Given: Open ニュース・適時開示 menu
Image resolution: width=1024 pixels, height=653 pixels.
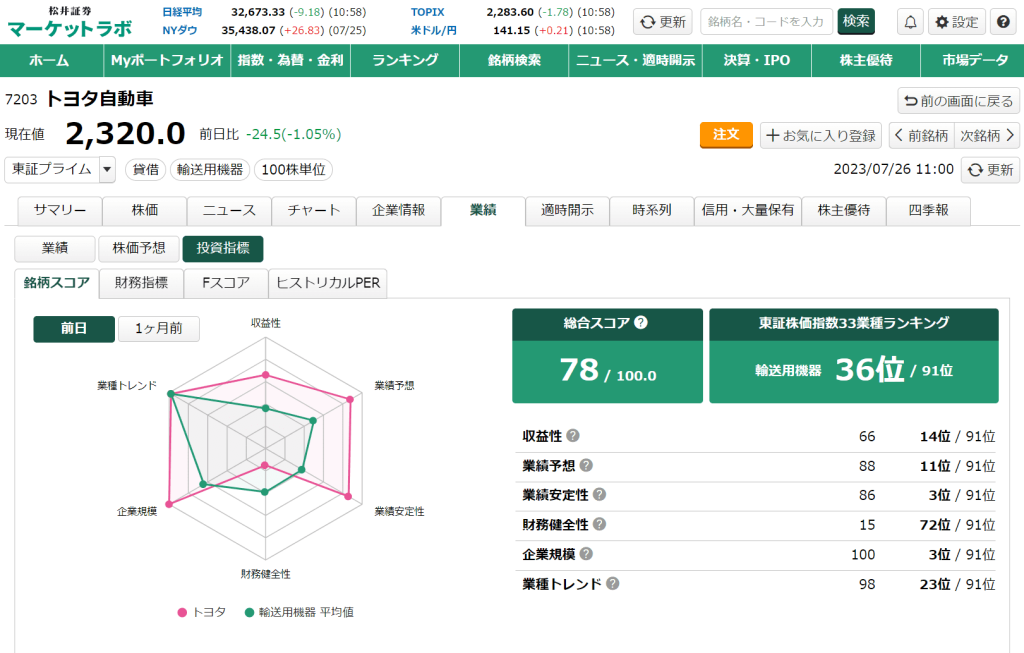Looking at the screenshot, I should (635, 61).
